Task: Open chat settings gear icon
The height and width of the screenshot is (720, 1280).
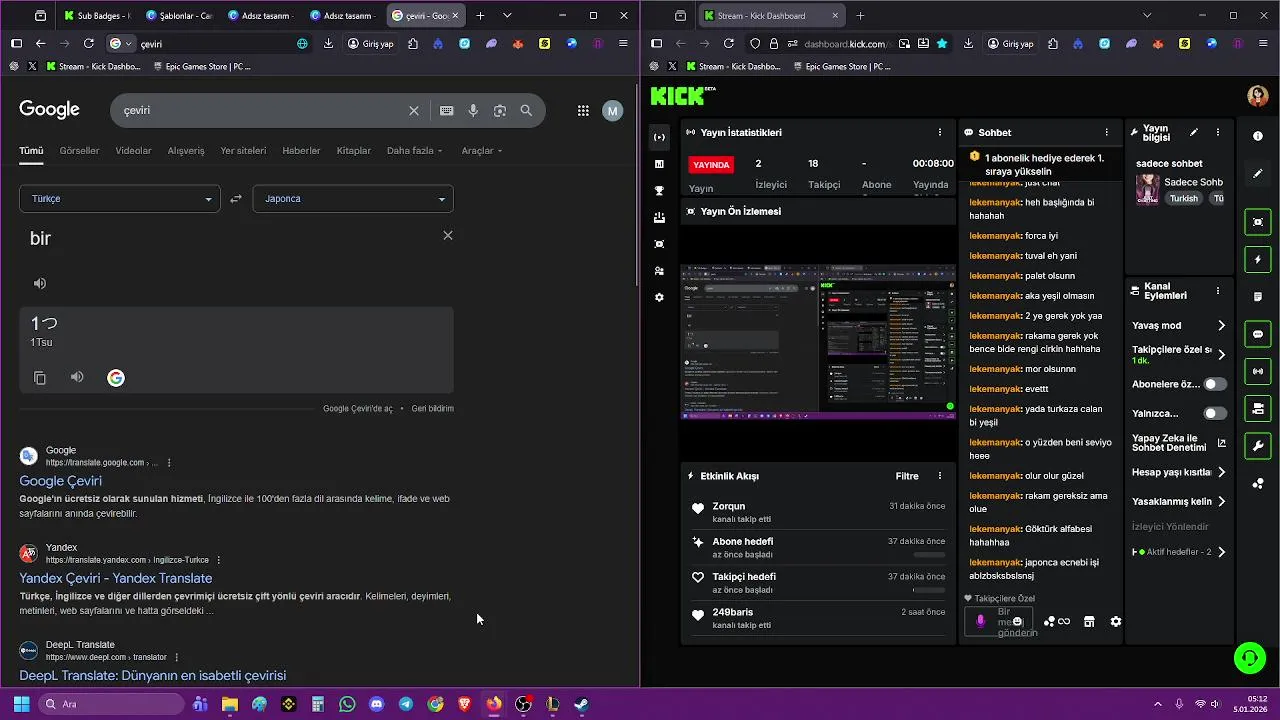Action: [1116, 622]
